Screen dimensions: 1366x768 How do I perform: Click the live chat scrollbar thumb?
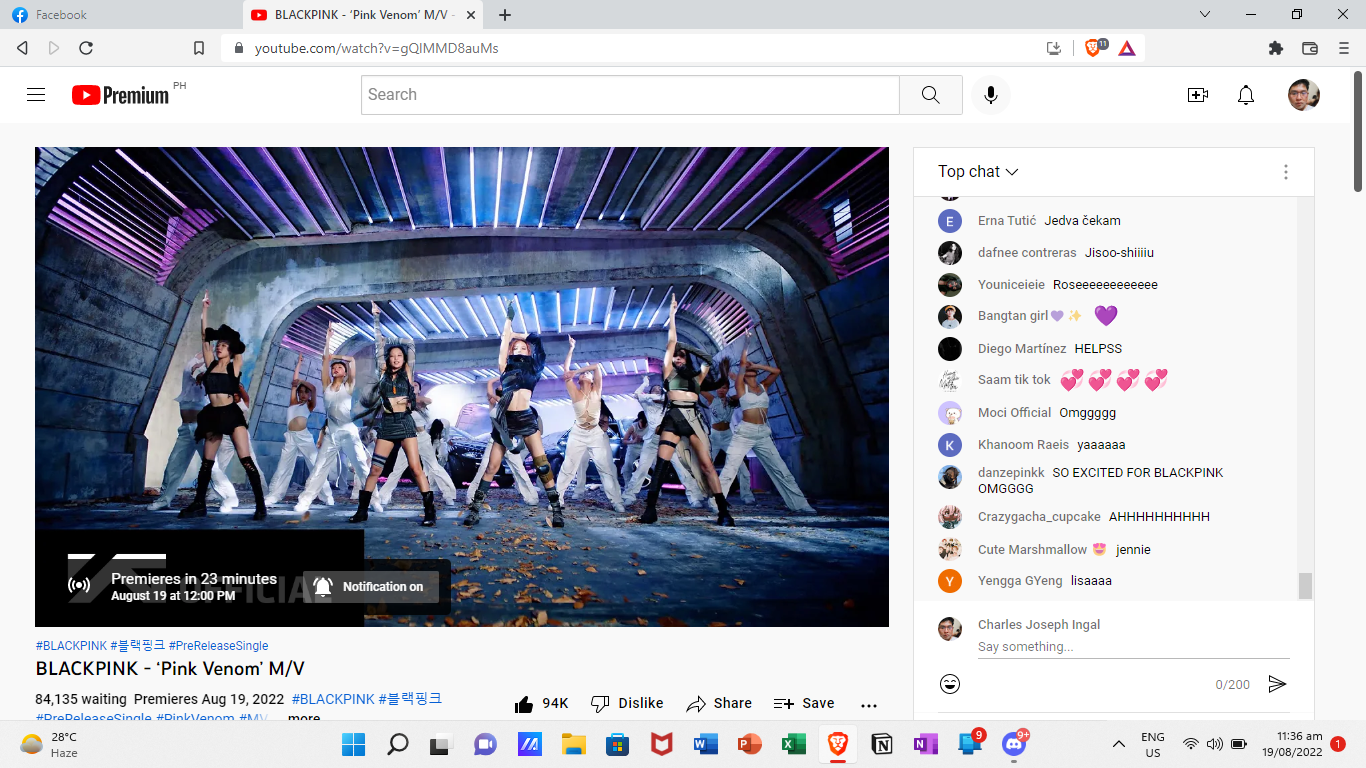pyautogui.click(x=1305, y=586)
